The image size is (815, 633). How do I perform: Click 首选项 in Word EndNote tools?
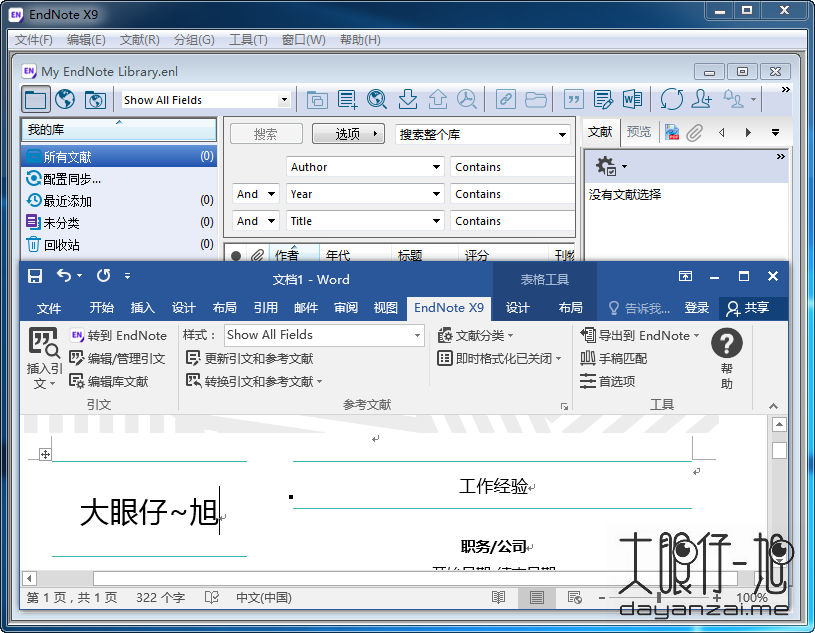pyautogui.click(x=608, y=381)
